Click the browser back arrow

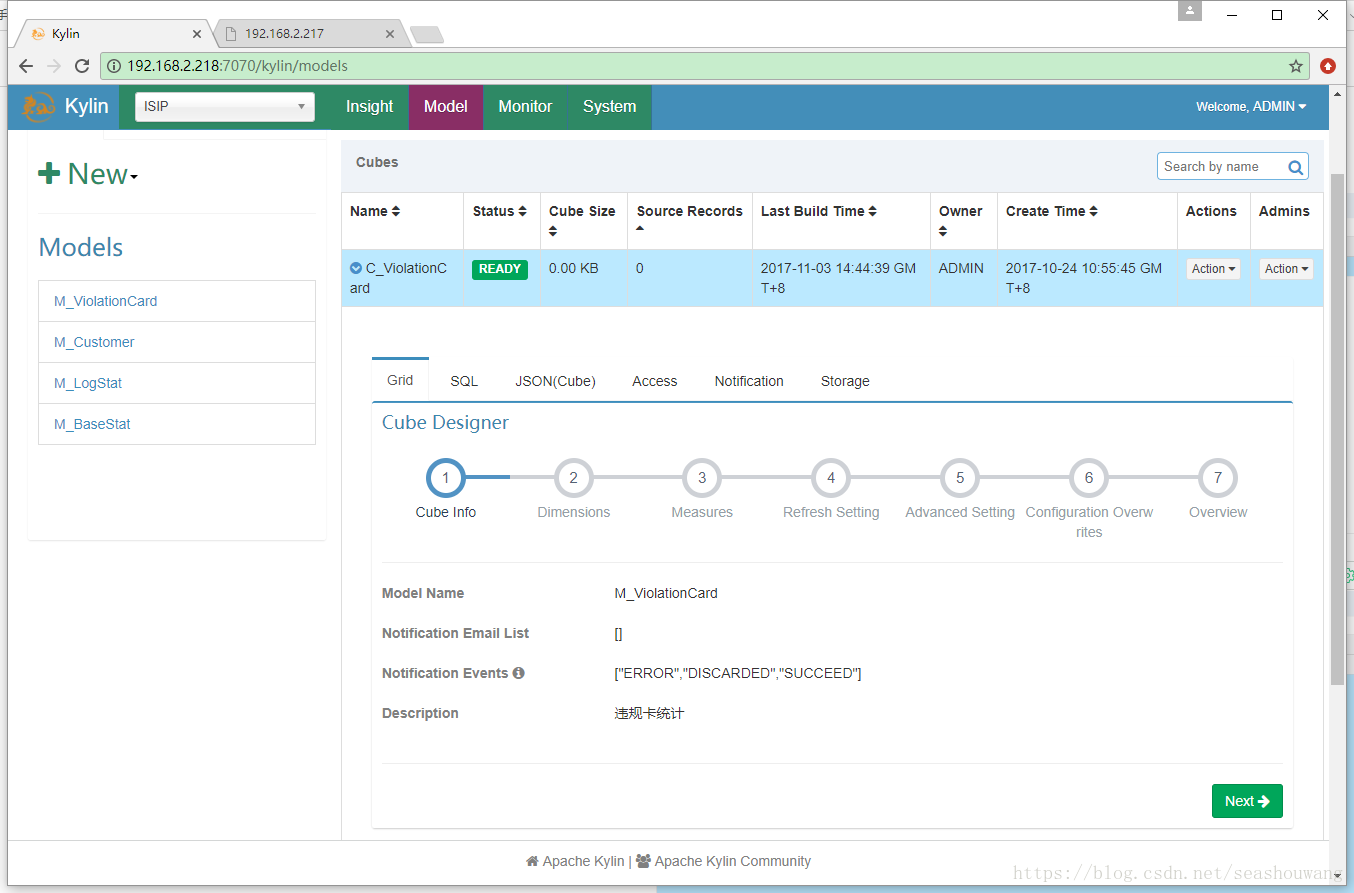[x=26, y=66]
